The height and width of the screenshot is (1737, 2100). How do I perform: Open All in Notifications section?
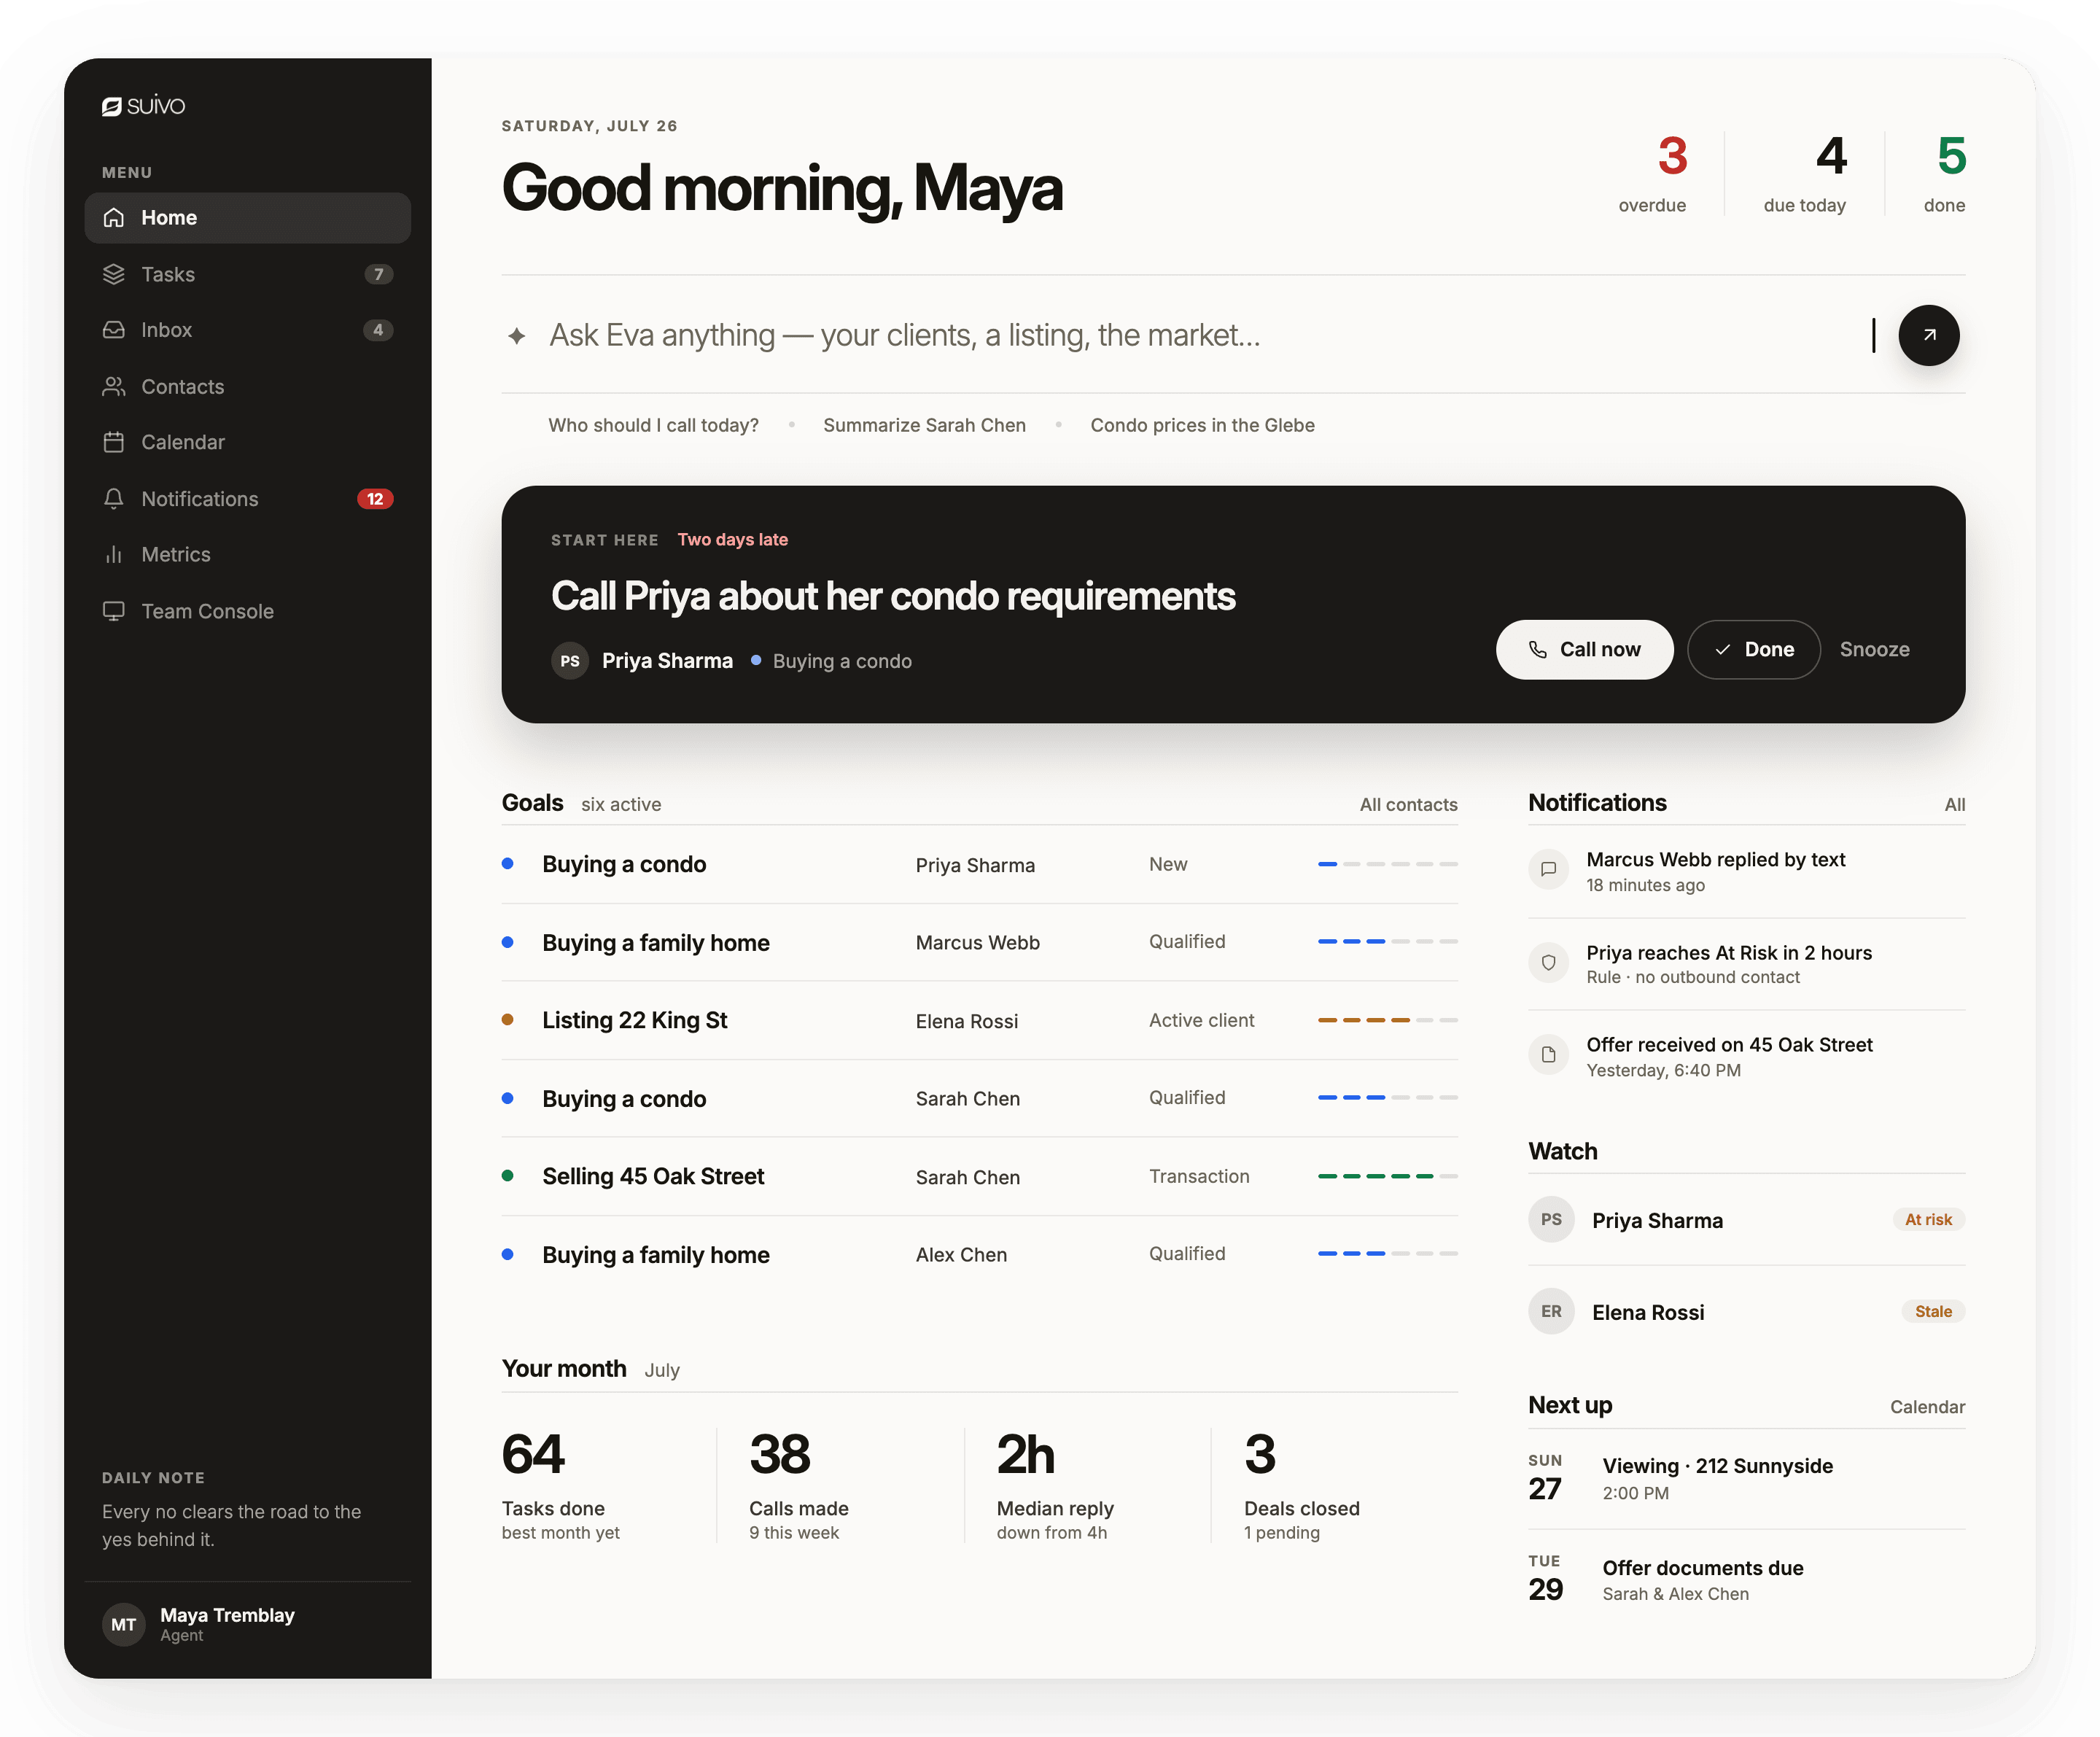pyautogui.click(x=1954, y=804)
